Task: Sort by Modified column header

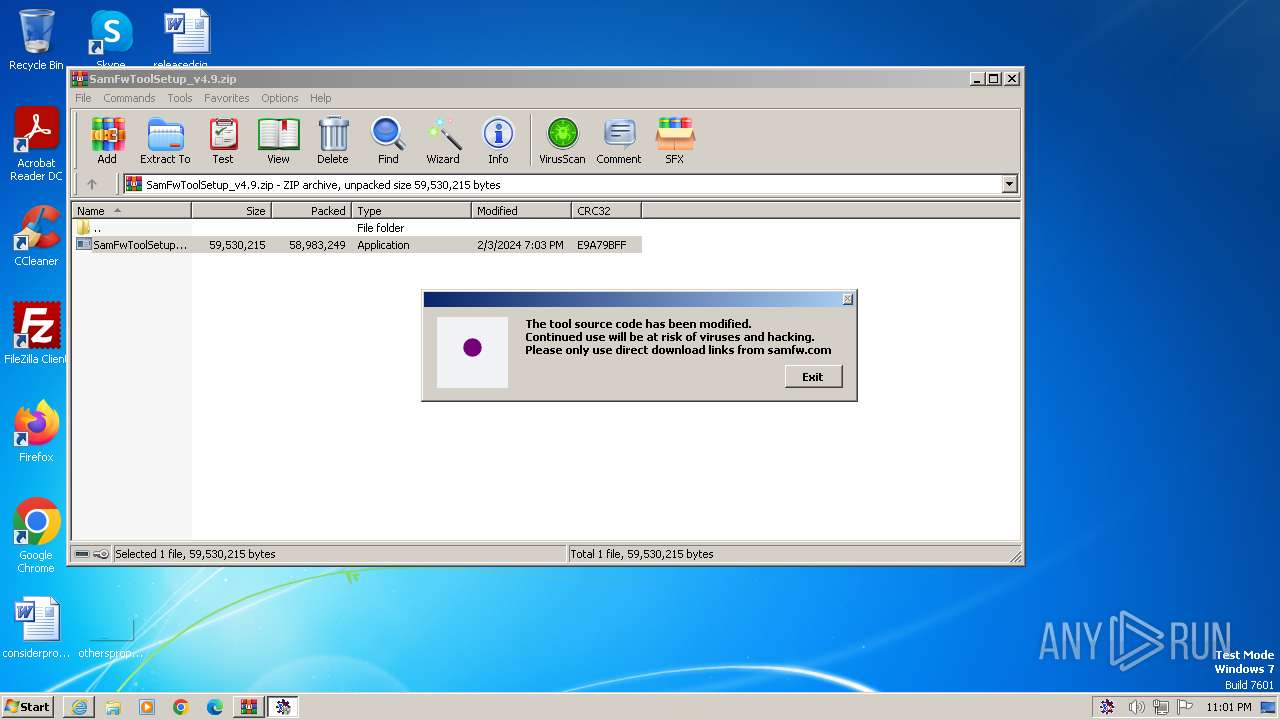Action: pyautogui.click(x=521, y=211)
